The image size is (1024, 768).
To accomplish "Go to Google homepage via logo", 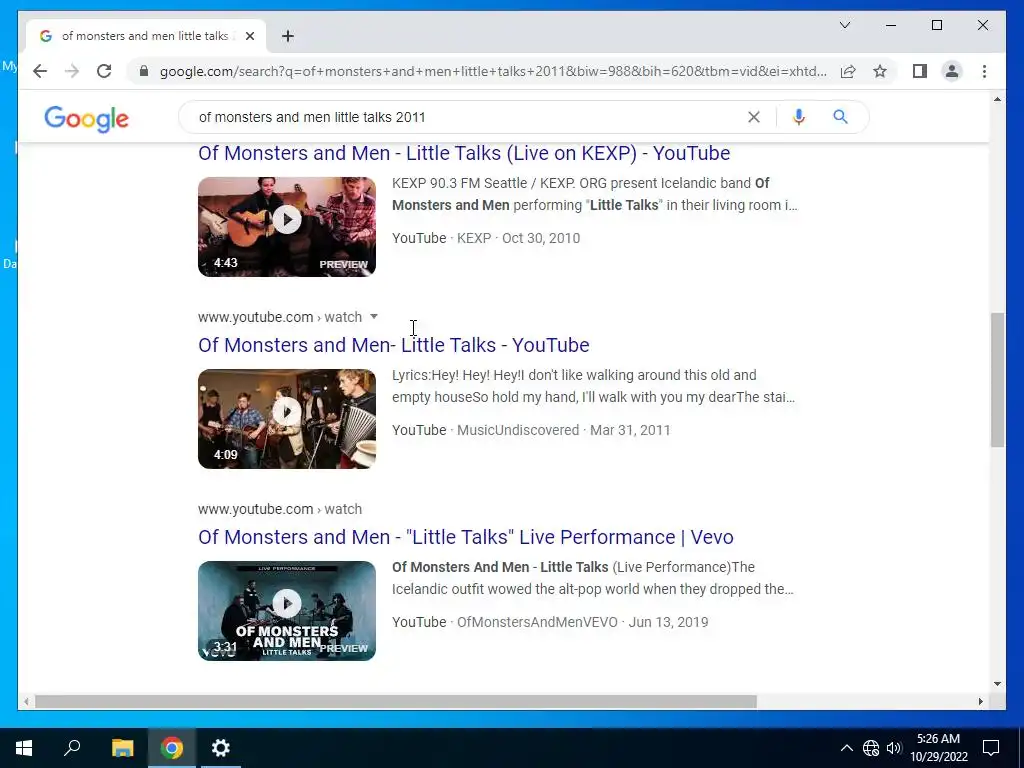I will pyautogui.click(x=86, y=119).
